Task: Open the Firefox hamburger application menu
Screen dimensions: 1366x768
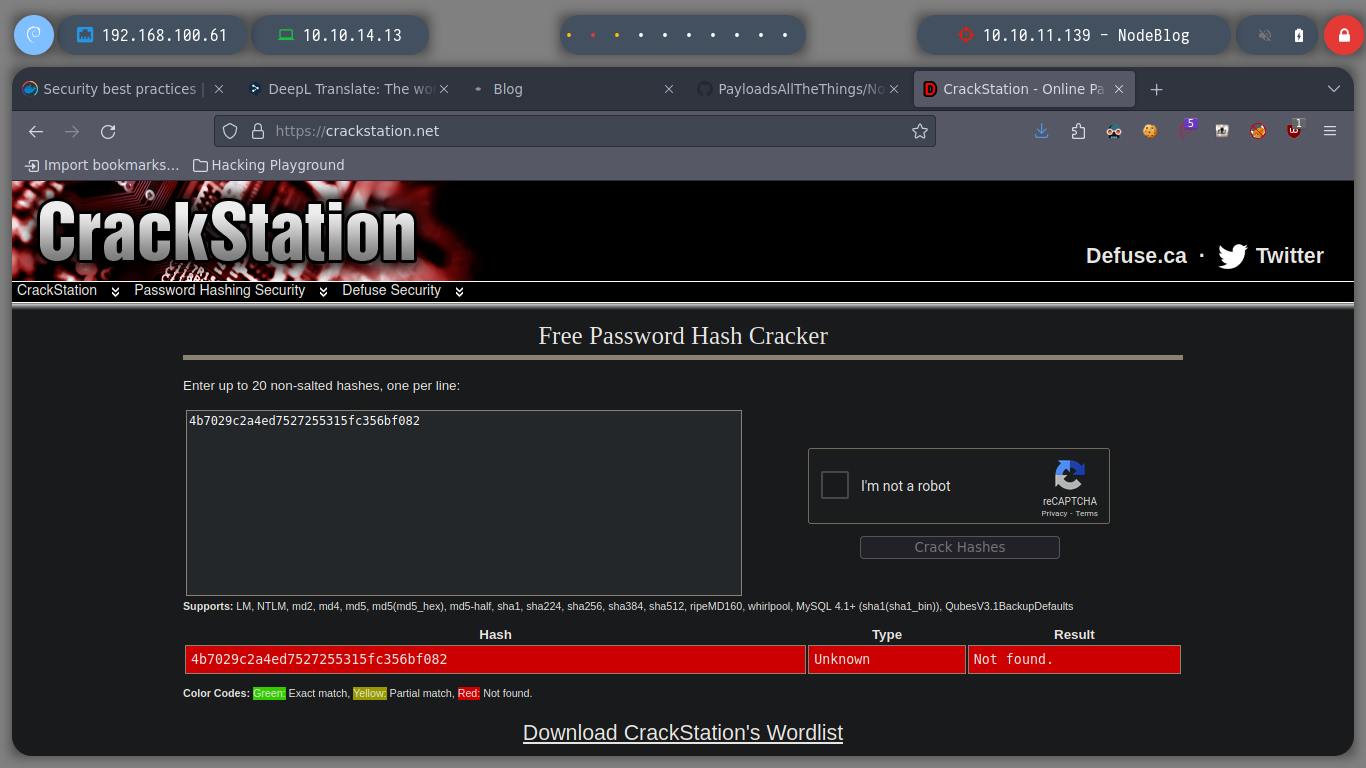Action: pyautogui.click(x=1330, y=131)
